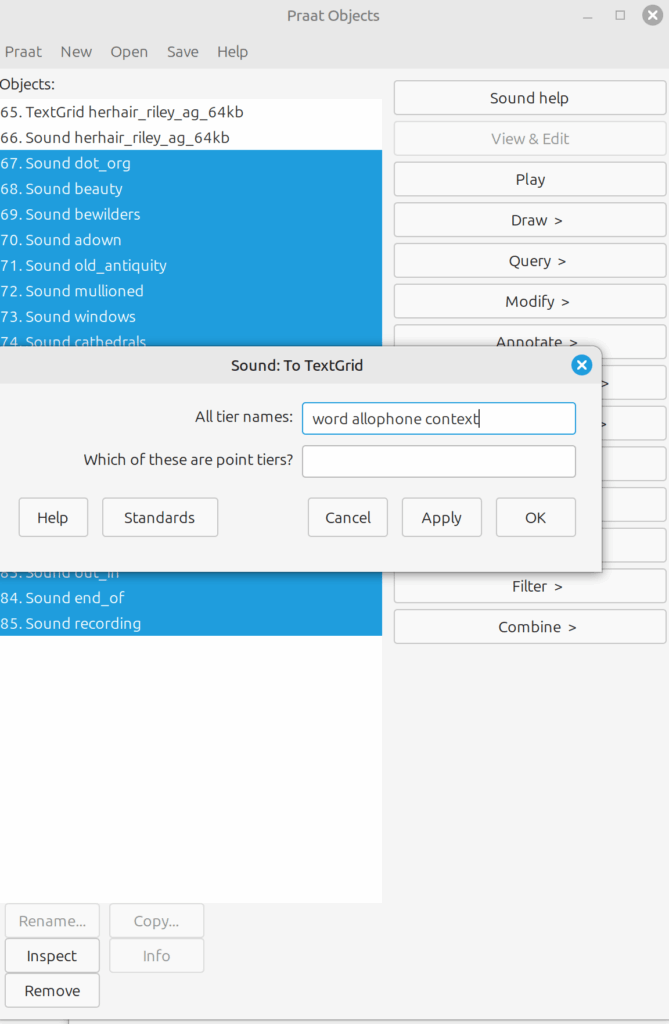Select Sound mullioned in the list
The width and height of the screenshot is (669, 1024).
[84, 291]
